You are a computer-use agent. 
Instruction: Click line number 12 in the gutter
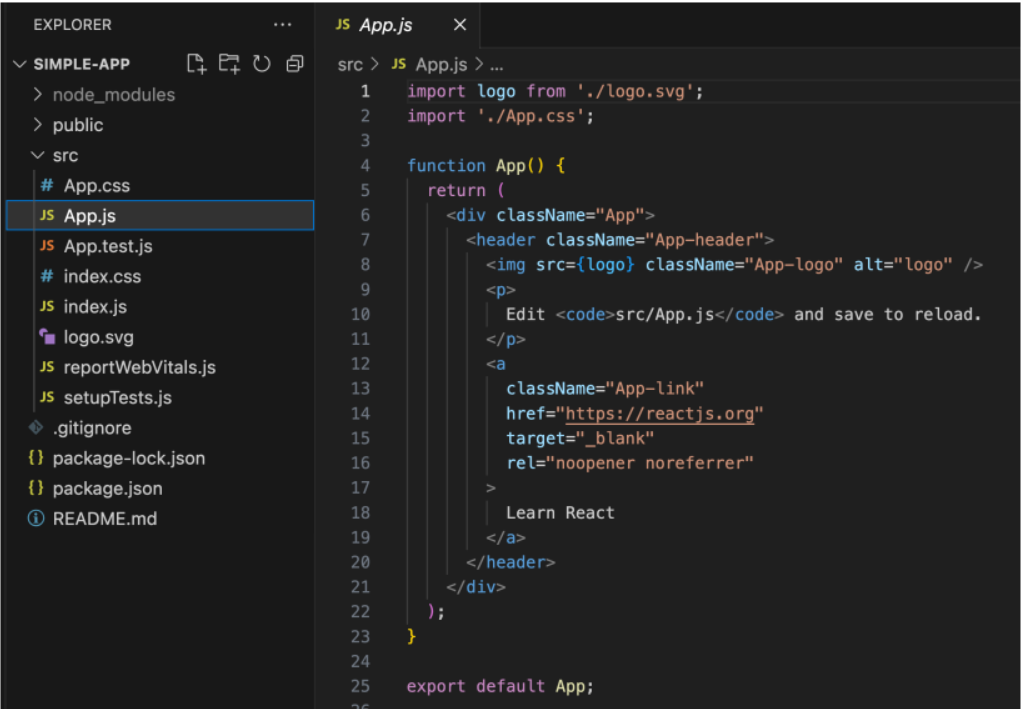(359, 364)
